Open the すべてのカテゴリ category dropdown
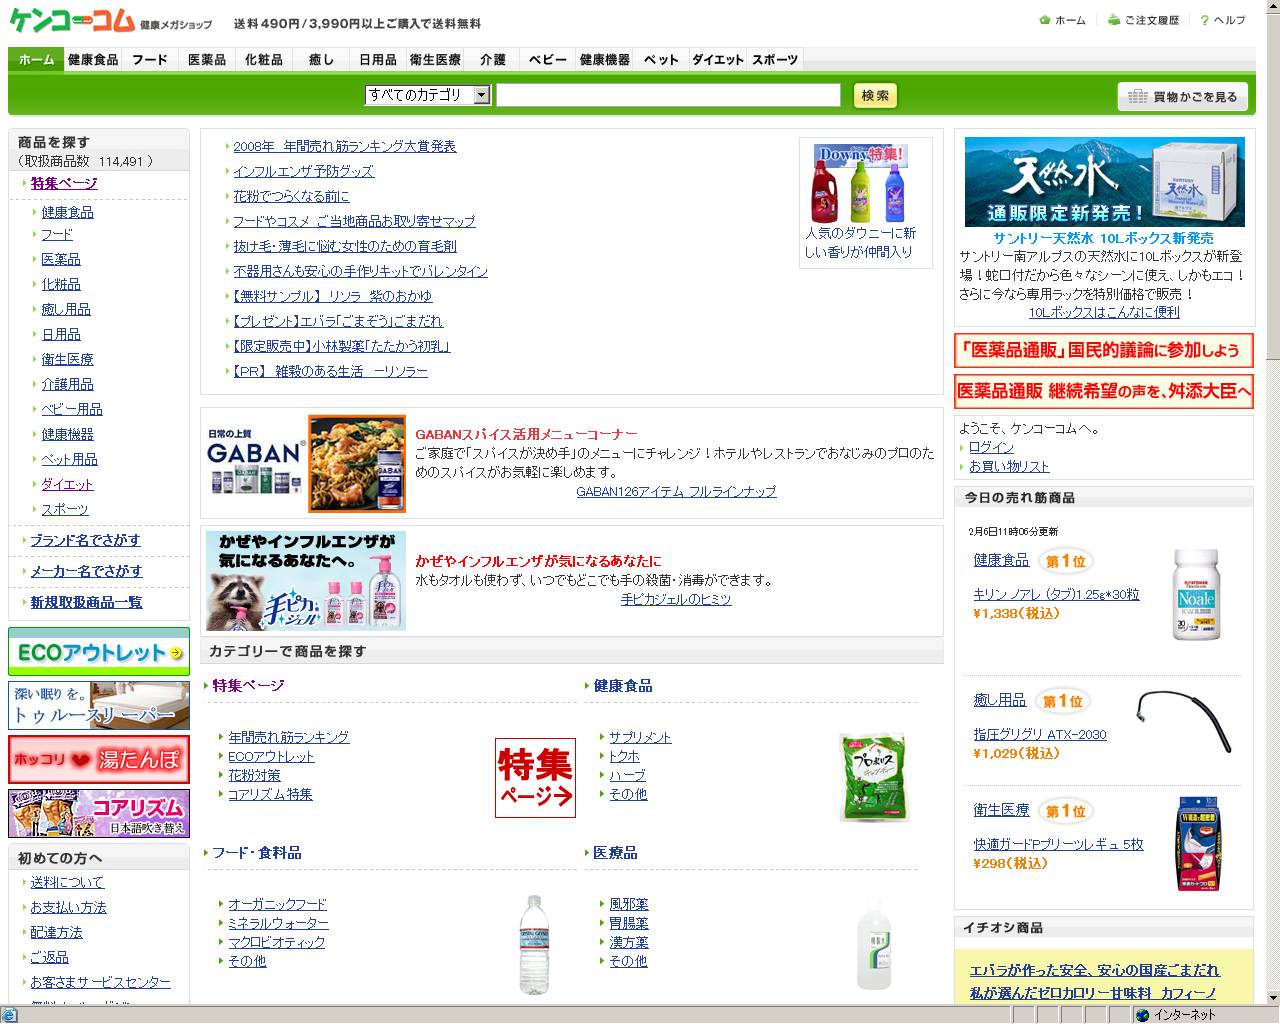 click(x=427, y=95)
